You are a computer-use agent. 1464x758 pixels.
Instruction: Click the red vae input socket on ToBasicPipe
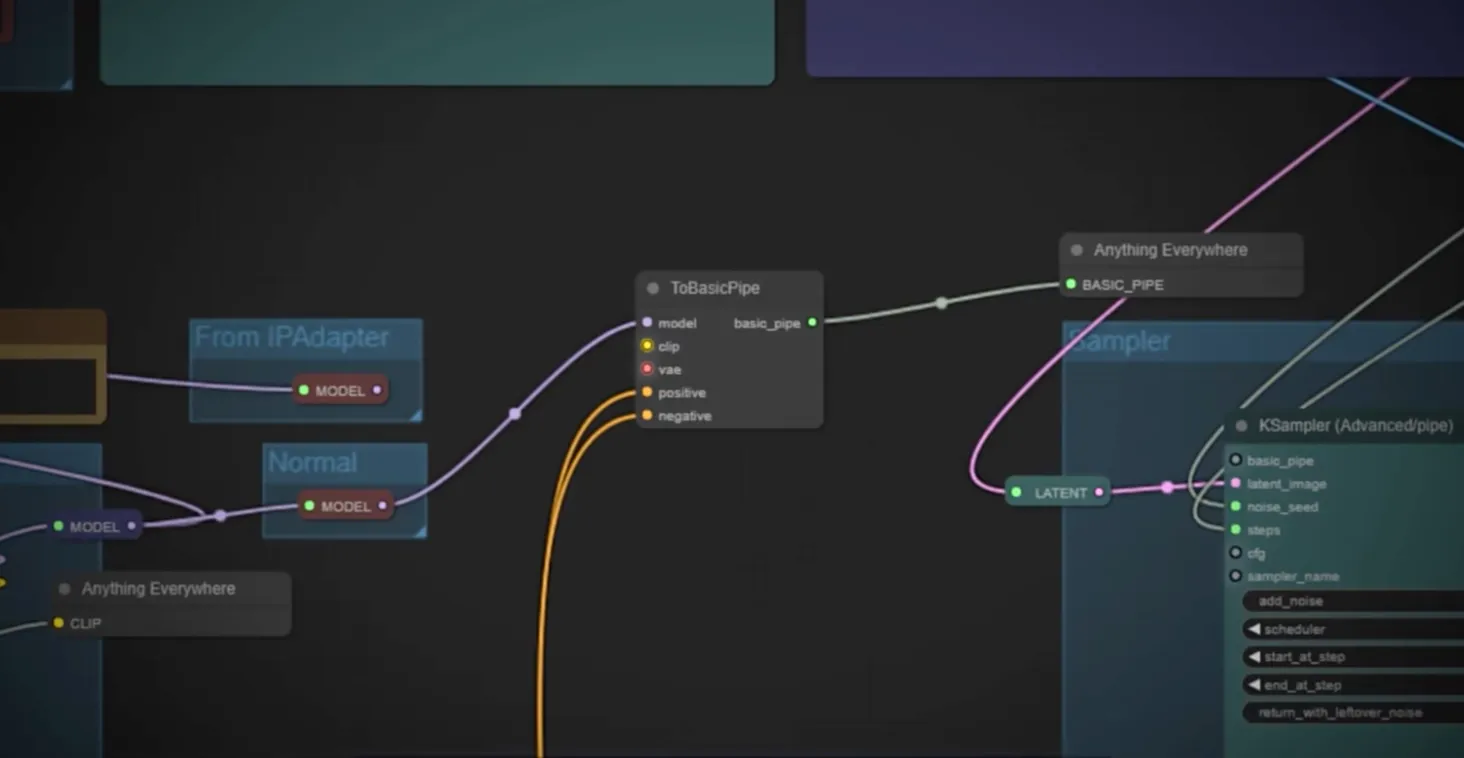pos(647,369)
